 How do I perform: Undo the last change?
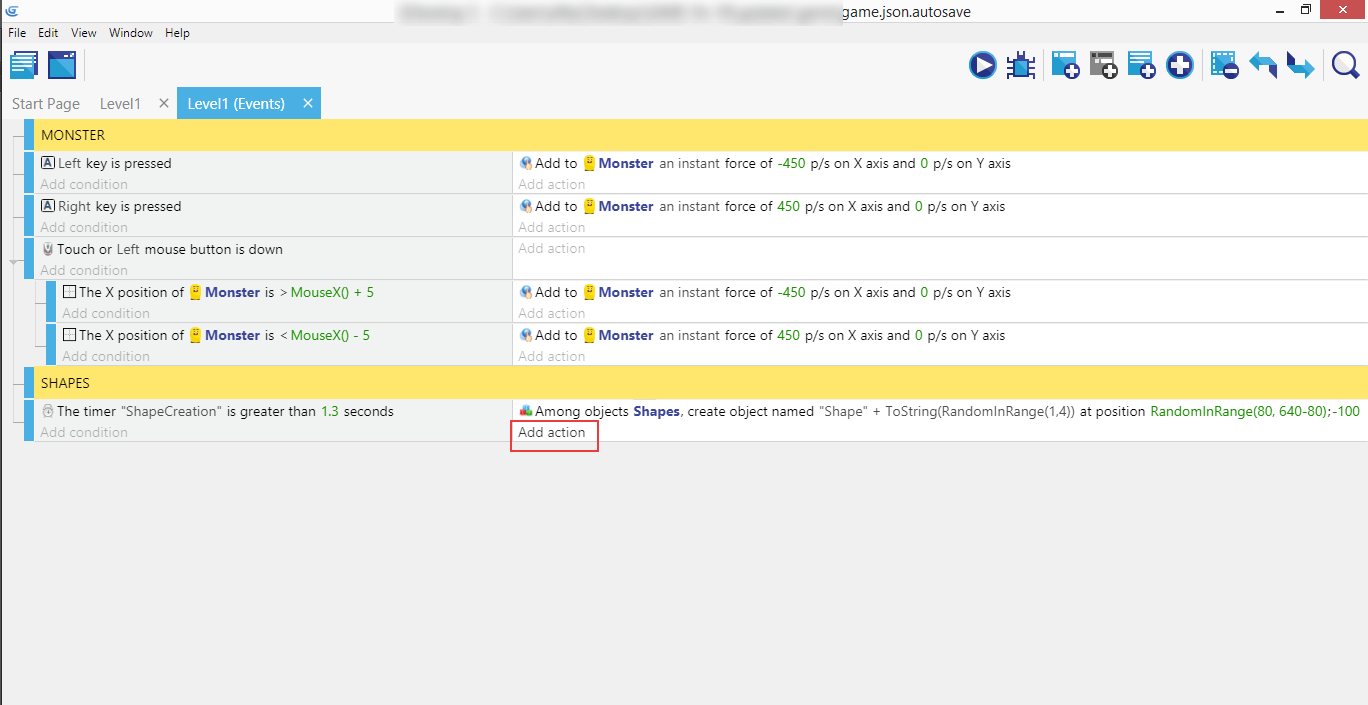(1263, 66)
